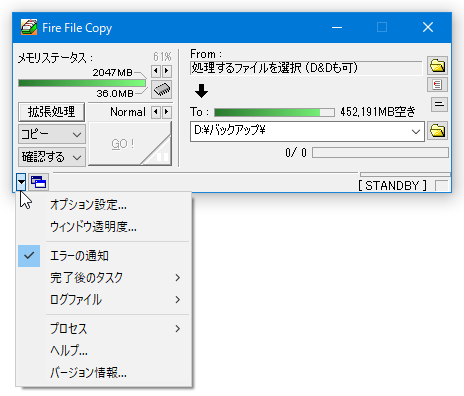Expand the ログファイル submenu
The width and height of the screenshot is (464, 396).
(x=104, y=299)
